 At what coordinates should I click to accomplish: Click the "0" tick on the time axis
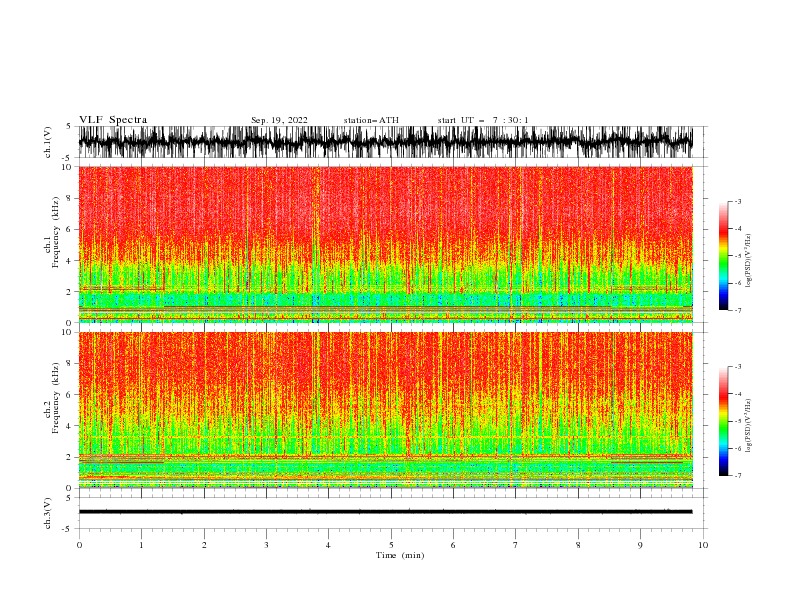pos(79,545)
